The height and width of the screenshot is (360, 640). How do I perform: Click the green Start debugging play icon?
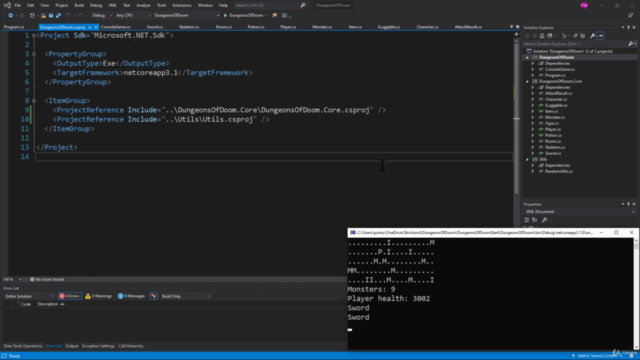225,16
